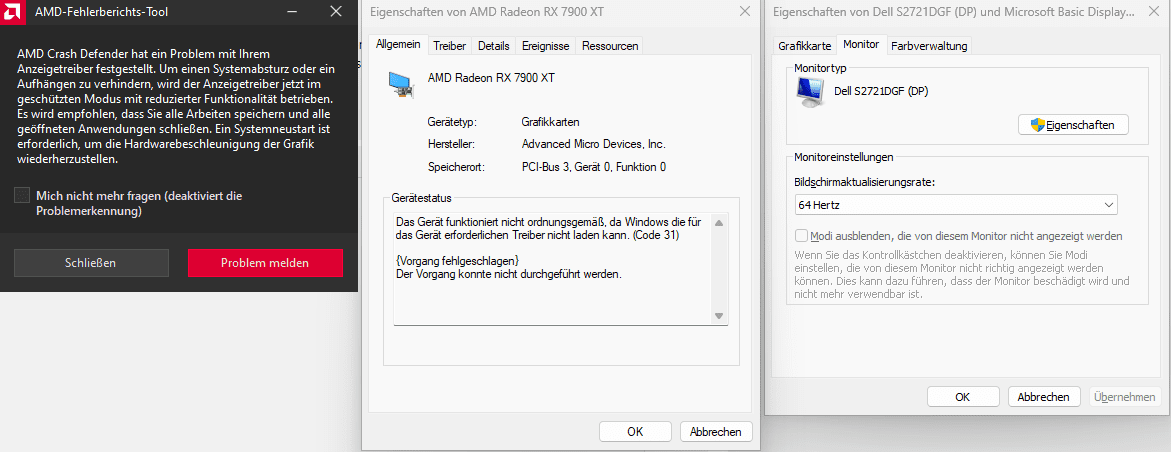Close the AMD Radeon RX 7900 XT properties window
1171x452 pixels.
(744, 11)
